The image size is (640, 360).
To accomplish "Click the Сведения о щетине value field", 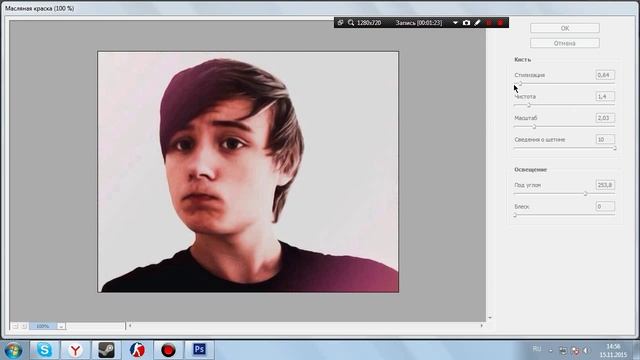I will 605,140.
